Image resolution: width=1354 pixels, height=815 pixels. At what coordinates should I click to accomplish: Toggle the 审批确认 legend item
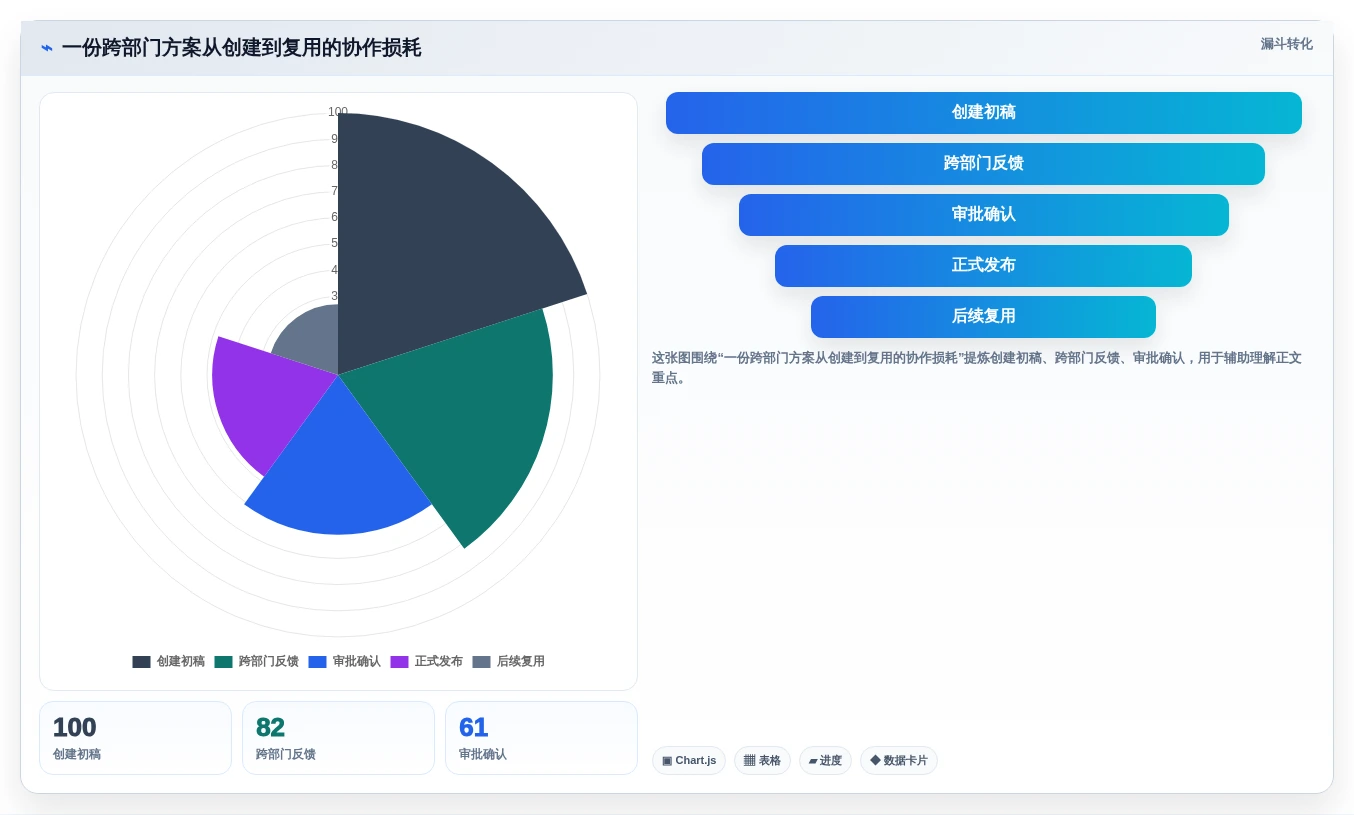(345, 662)
